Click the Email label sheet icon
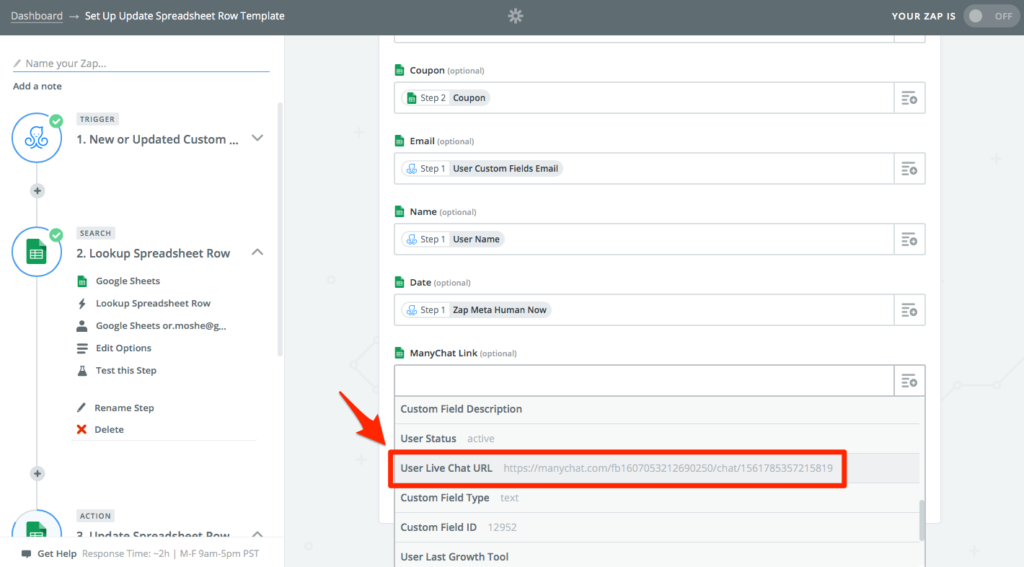Screen dimensions: 1024x567 tap(400, 141)
